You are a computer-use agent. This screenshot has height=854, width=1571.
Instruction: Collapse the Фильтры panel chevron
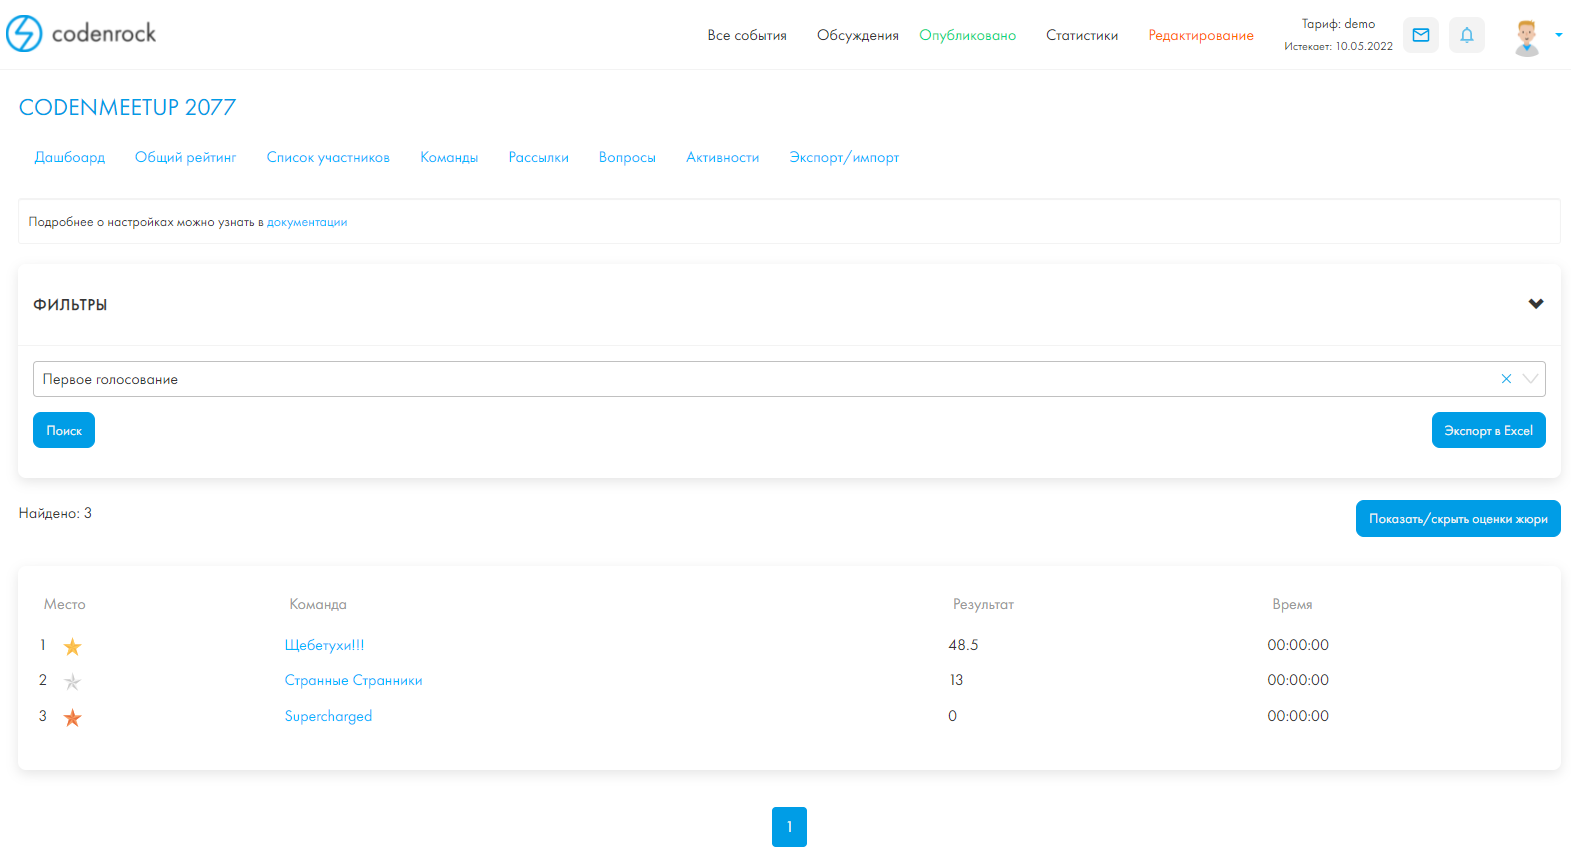(x=1535, y=304)
